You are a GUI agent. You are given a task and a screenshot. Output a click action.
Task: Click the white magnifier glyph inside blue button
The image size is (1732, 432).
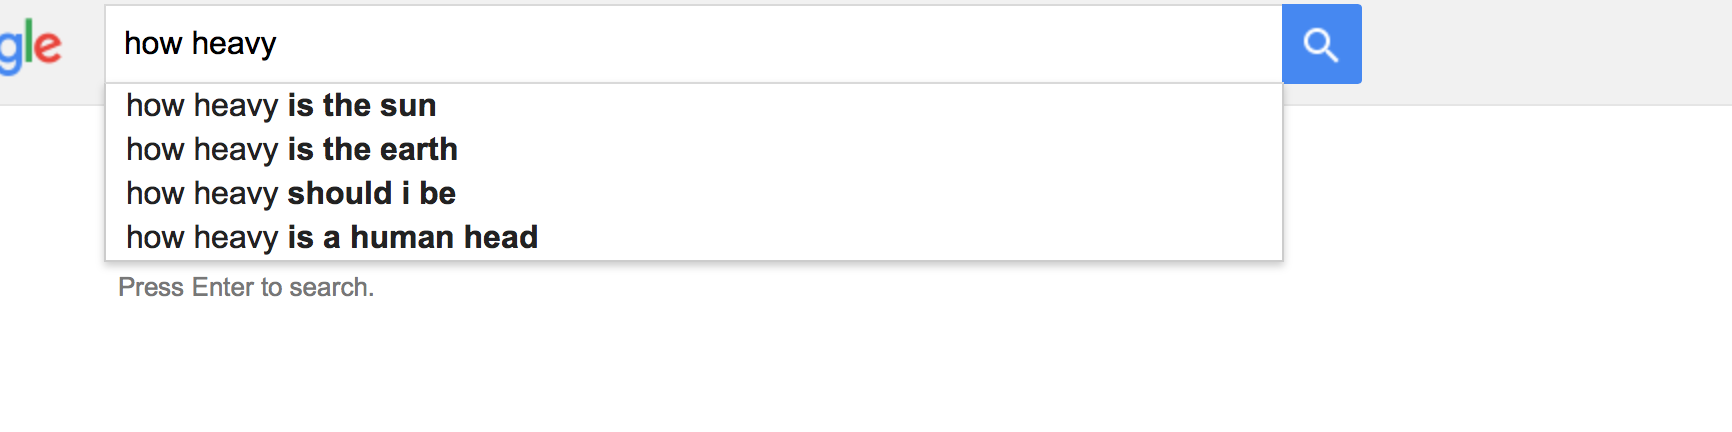1321,45
